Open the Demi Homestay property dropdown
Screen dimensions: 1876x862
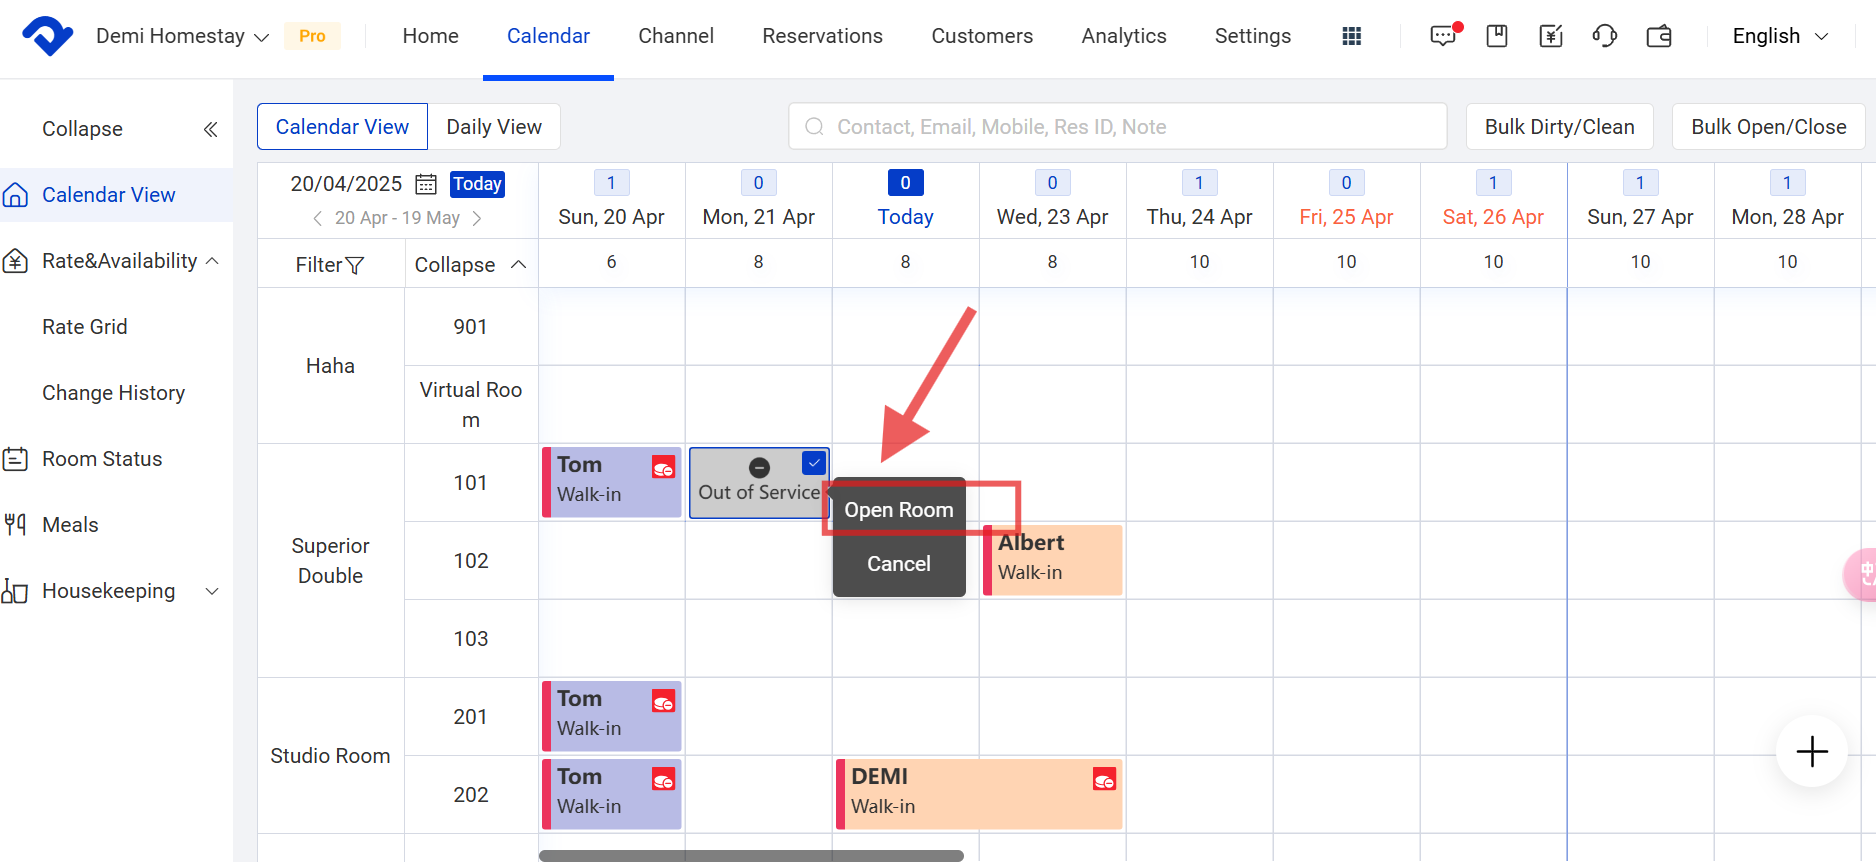(182, 36)
